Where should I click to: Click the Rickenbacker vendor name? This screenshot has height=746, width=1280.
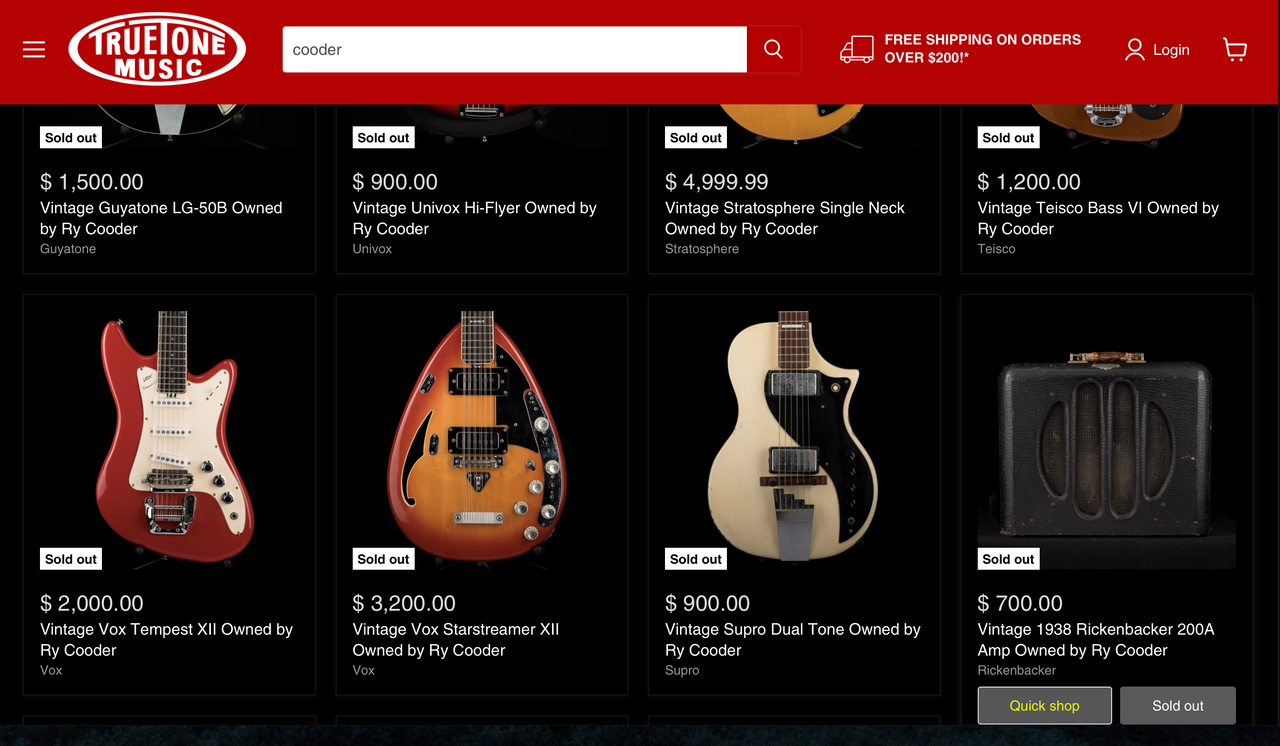pyautogui.click(x=1017, y=671)
